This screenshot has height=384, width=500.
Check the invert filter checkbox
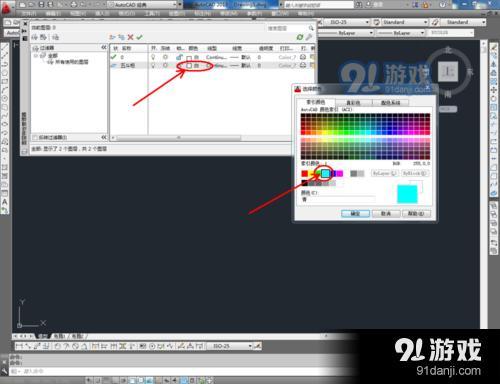point(35,138)
